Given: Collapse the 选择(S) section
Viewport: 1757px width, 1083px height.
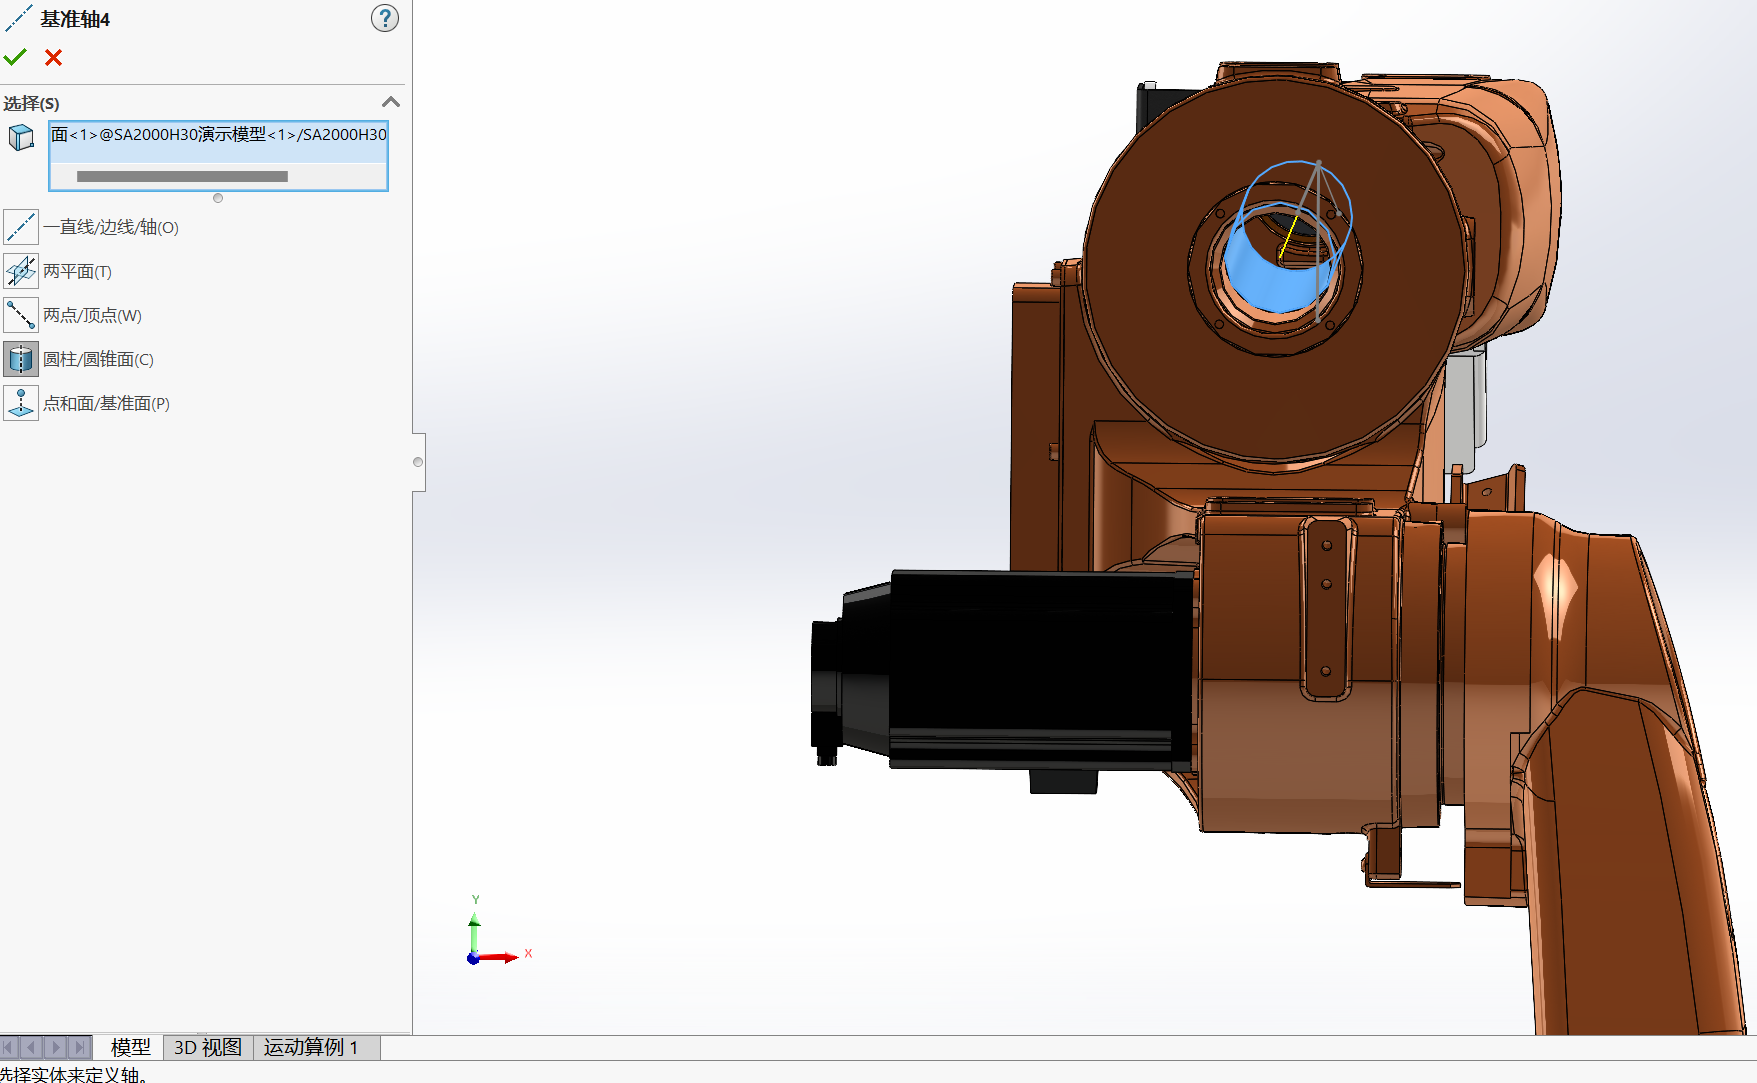Looking at the screenshot, I should coord(391,102).
